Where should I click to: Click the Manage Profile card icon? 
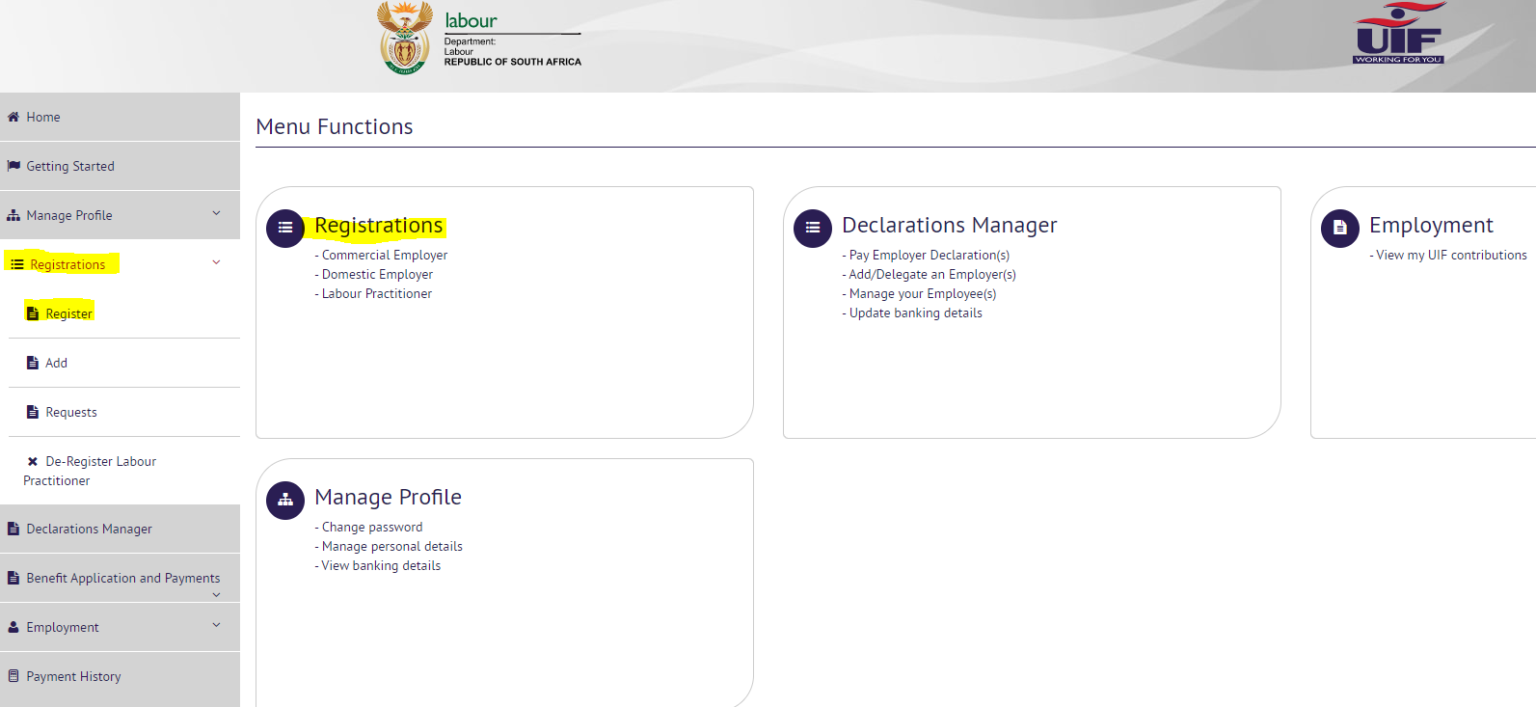tap(285, 500)
